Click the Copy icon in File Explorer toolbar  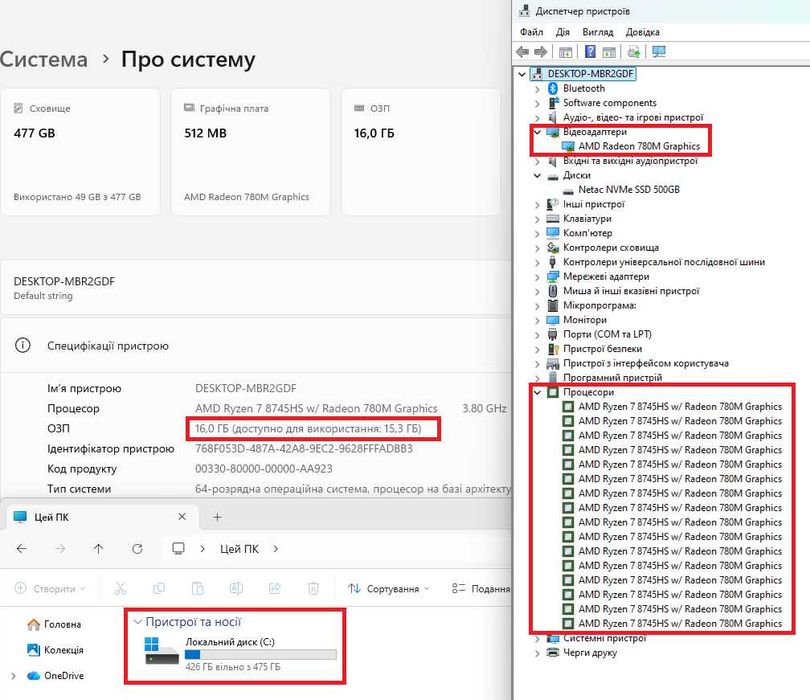(159, 588)
